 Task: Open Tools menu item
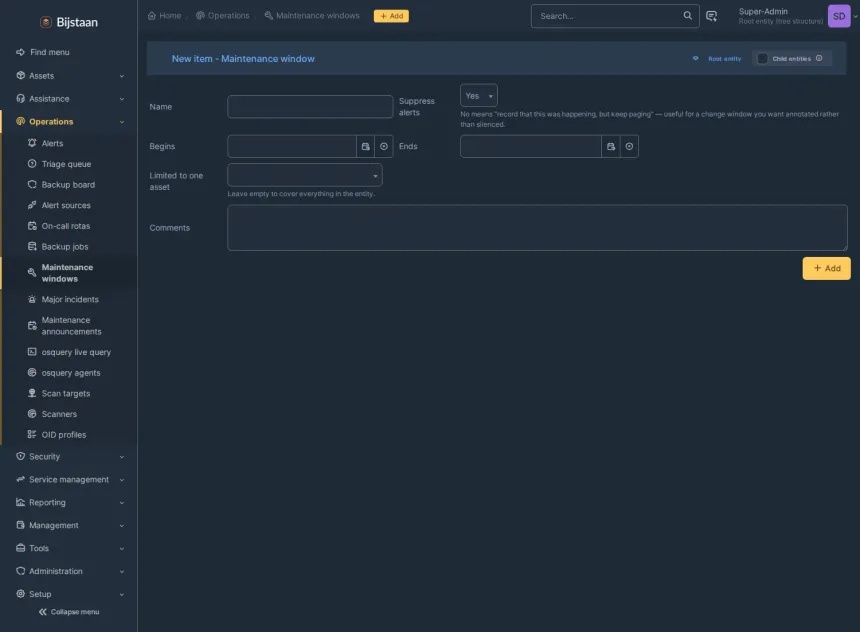click(x=70, y=548)
